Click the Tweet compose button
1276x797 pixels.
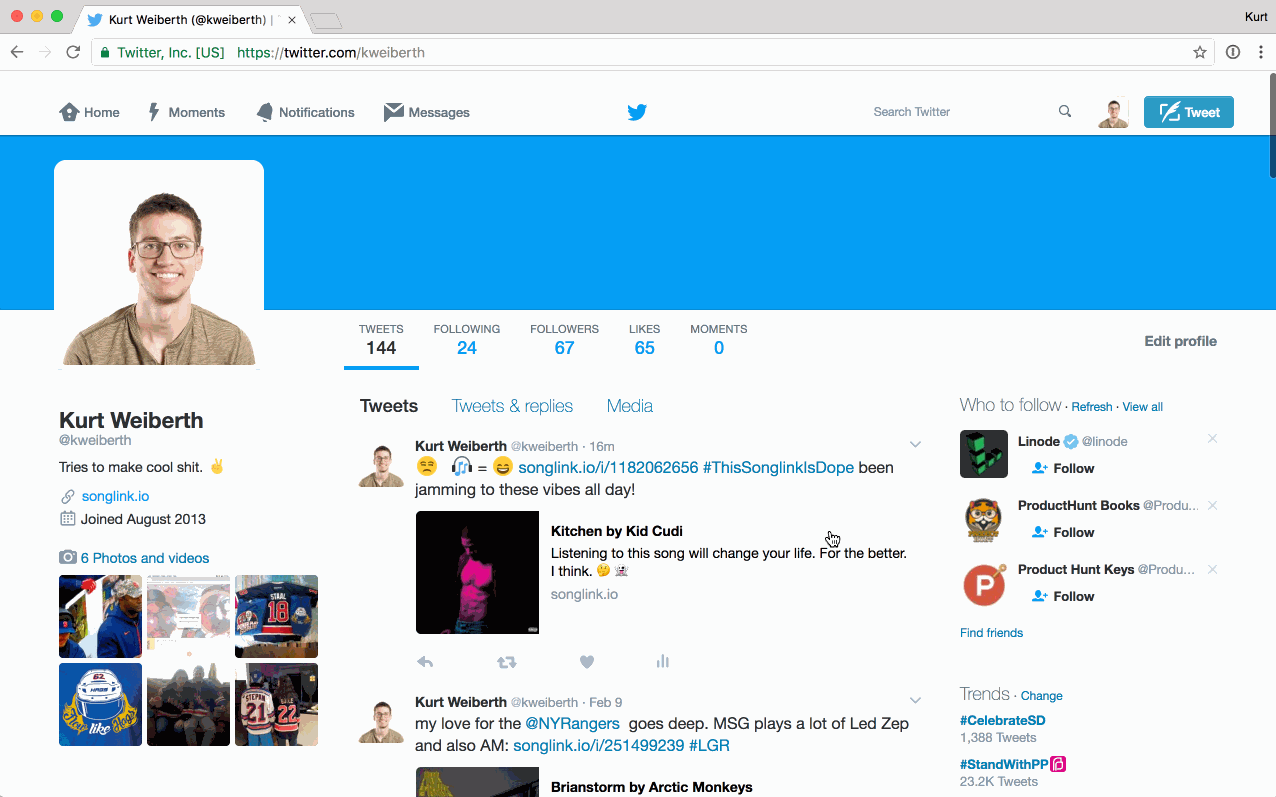(1188, 112)
